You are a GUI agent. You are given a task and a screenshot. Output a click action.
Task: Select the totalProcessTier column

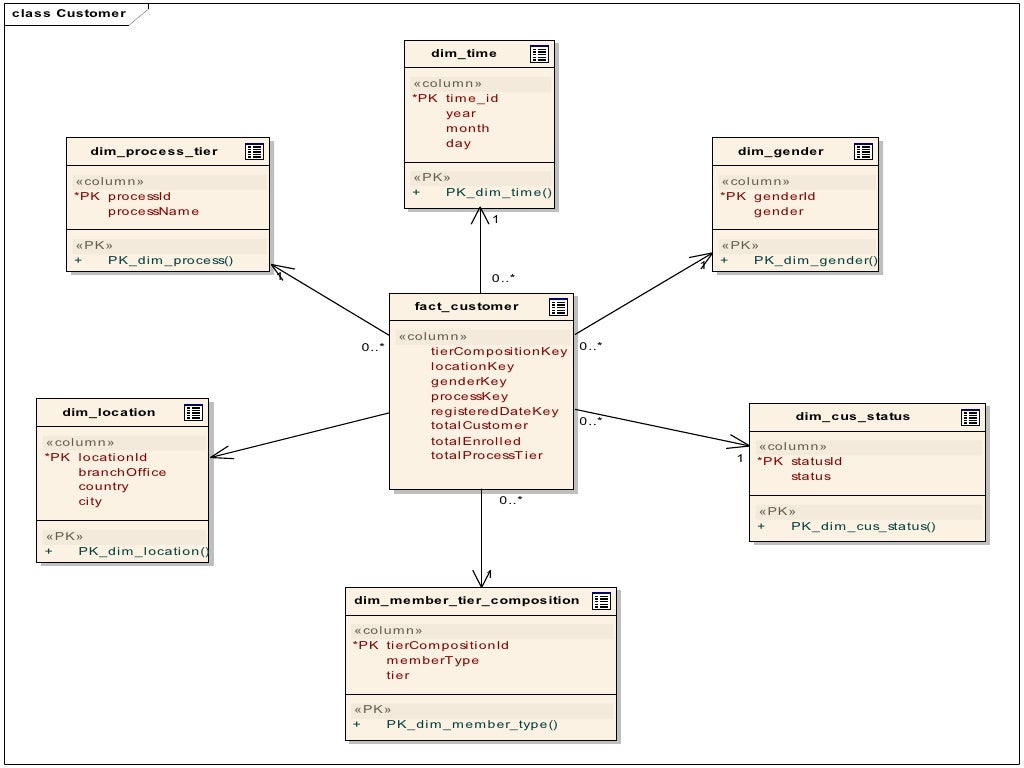pyautogui.click(x=487, y=456)
